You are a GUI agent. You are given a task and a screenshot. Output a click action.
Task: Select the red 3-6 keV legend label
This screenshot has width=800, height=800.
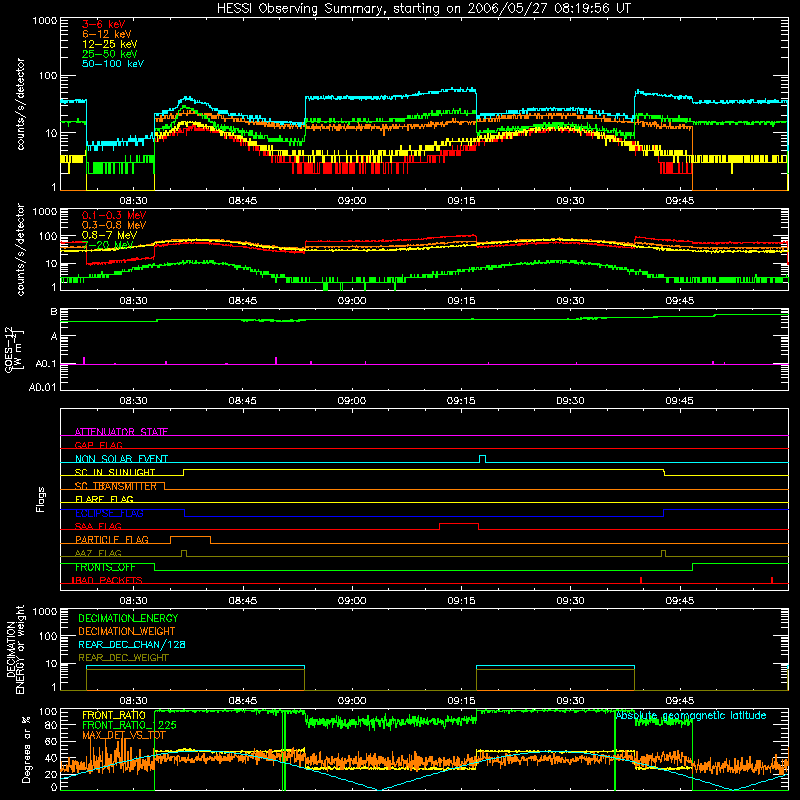coord(104,24)
